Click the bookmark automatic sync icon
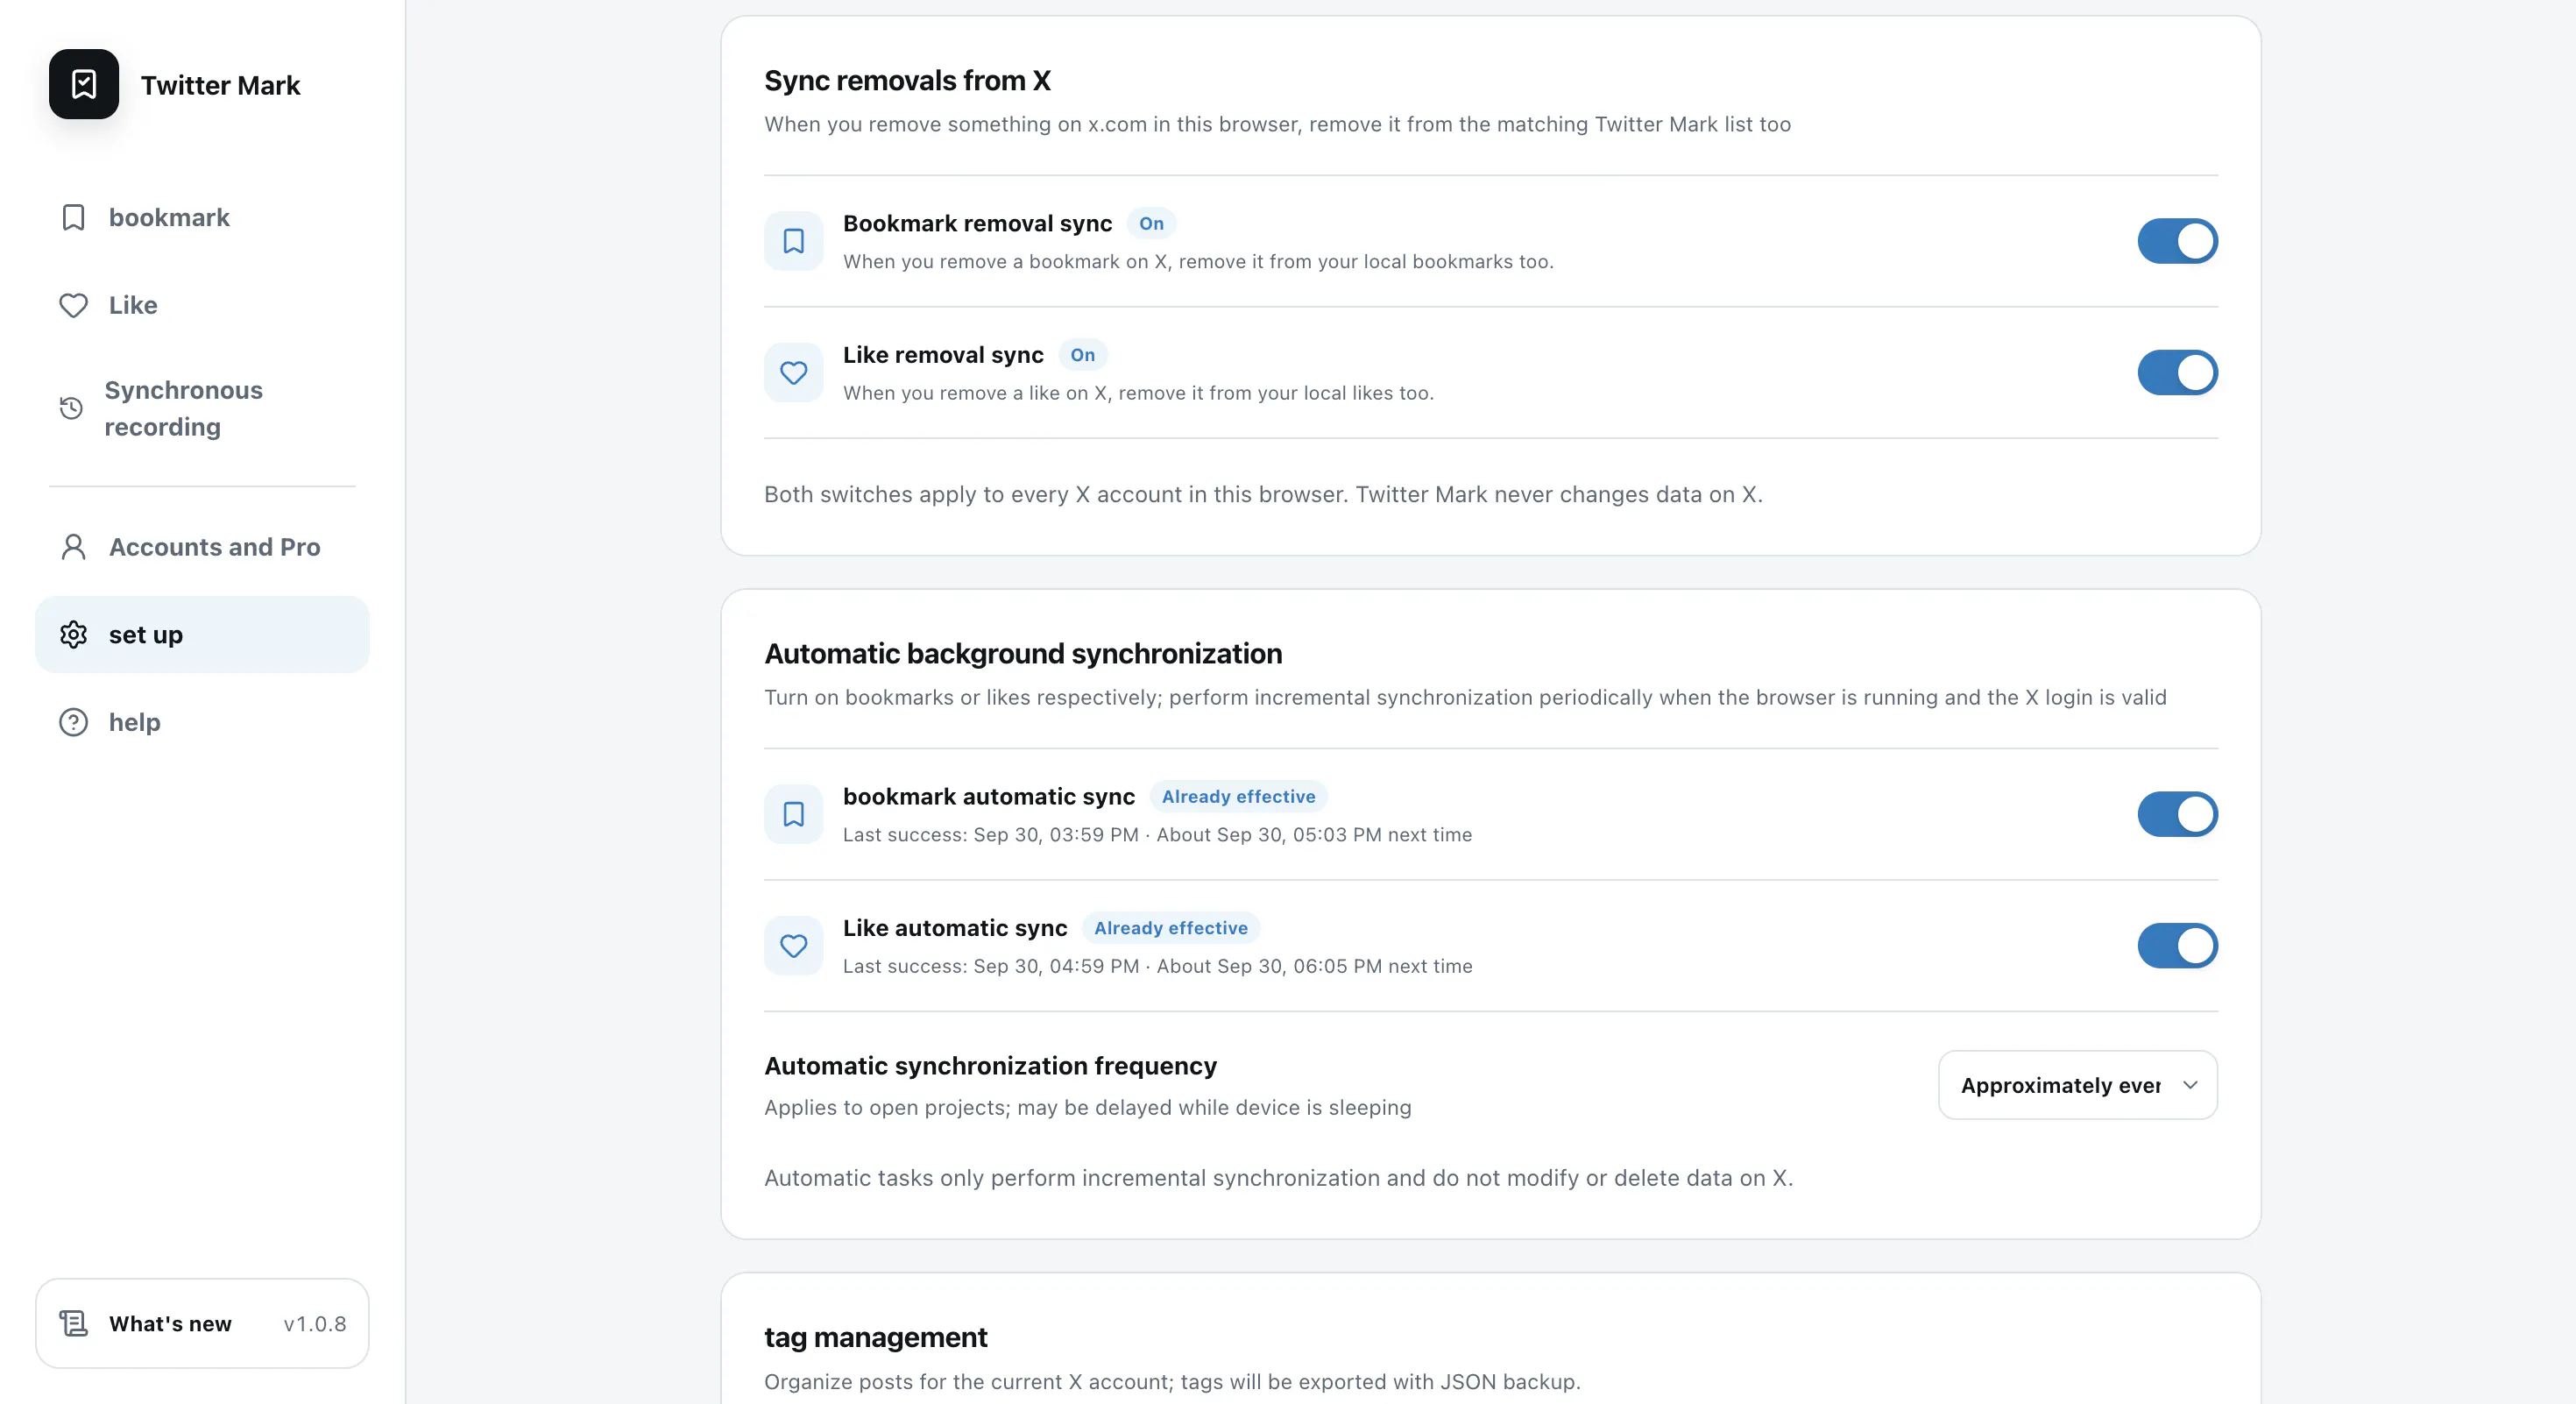Viewport: 2576px width, 1404px height. [793, 814]
